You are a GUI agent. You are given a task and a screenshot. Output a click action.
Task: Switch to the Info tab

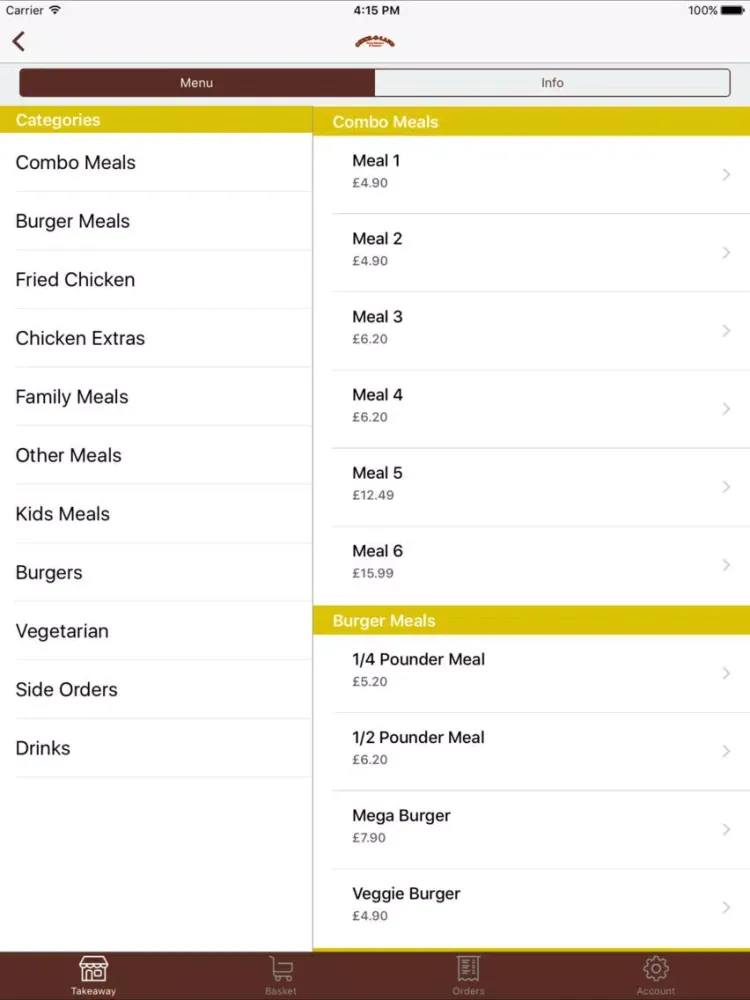tap(552, 83)
